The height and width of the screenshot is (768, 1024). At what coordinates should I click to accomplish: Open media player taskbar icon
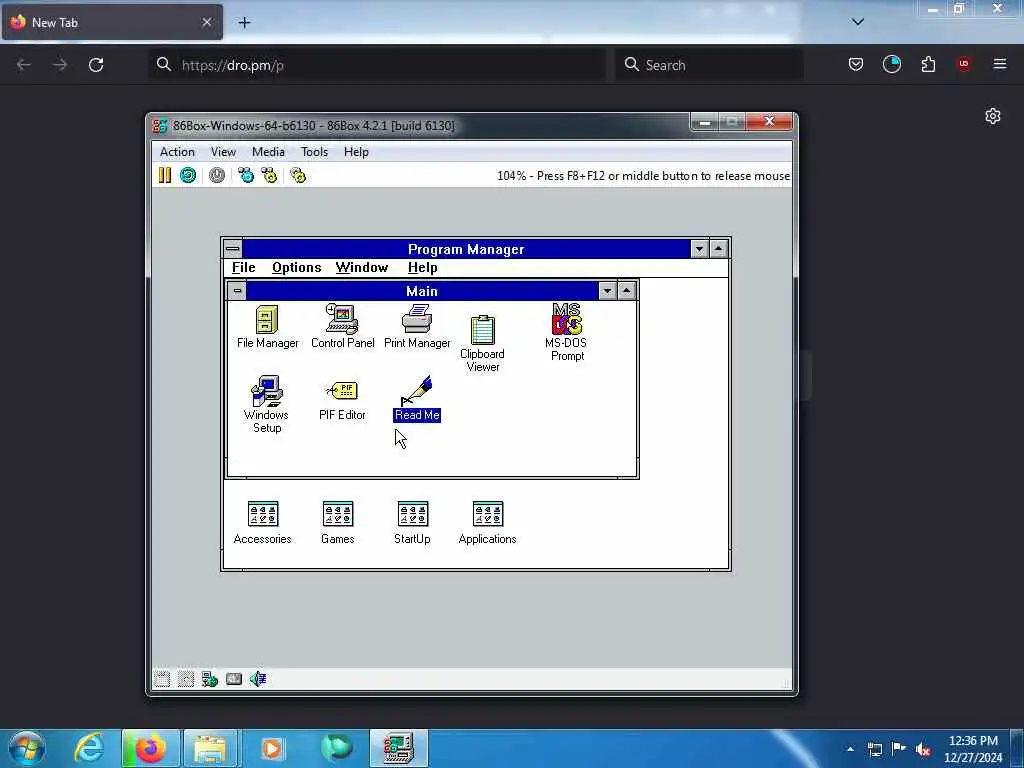click(x=272, y=748)
